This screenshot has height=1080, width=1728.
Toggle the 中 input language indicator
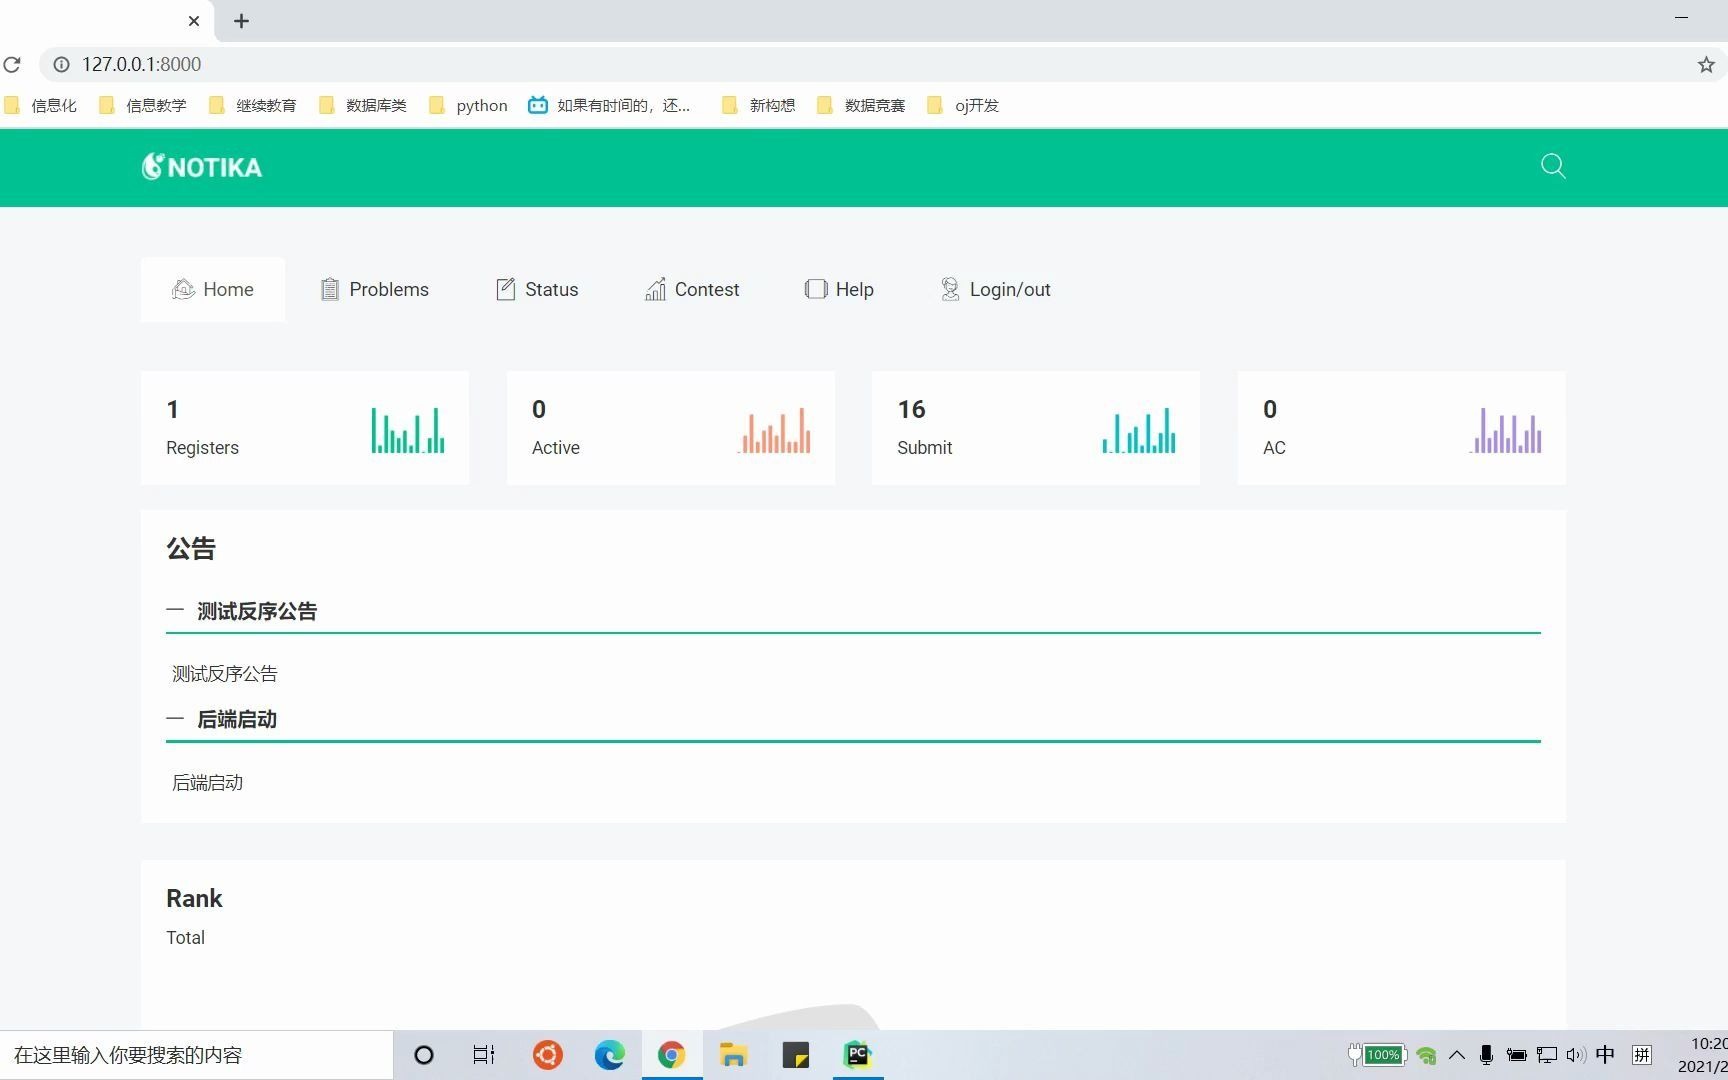coord(1606,1055)
